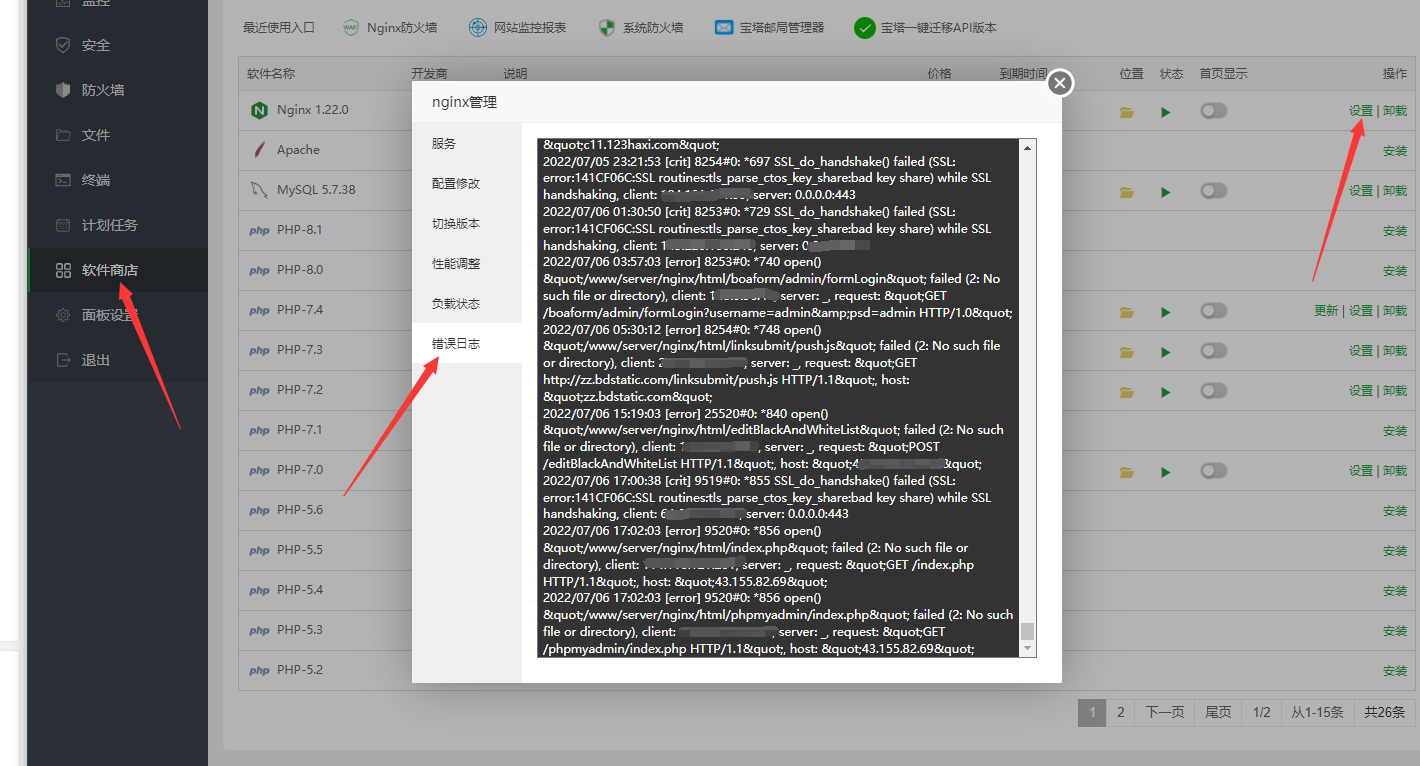1420x766 pixels.
Task: Click the green status arrow for PHP-7.0
Action: point(1166,471)
